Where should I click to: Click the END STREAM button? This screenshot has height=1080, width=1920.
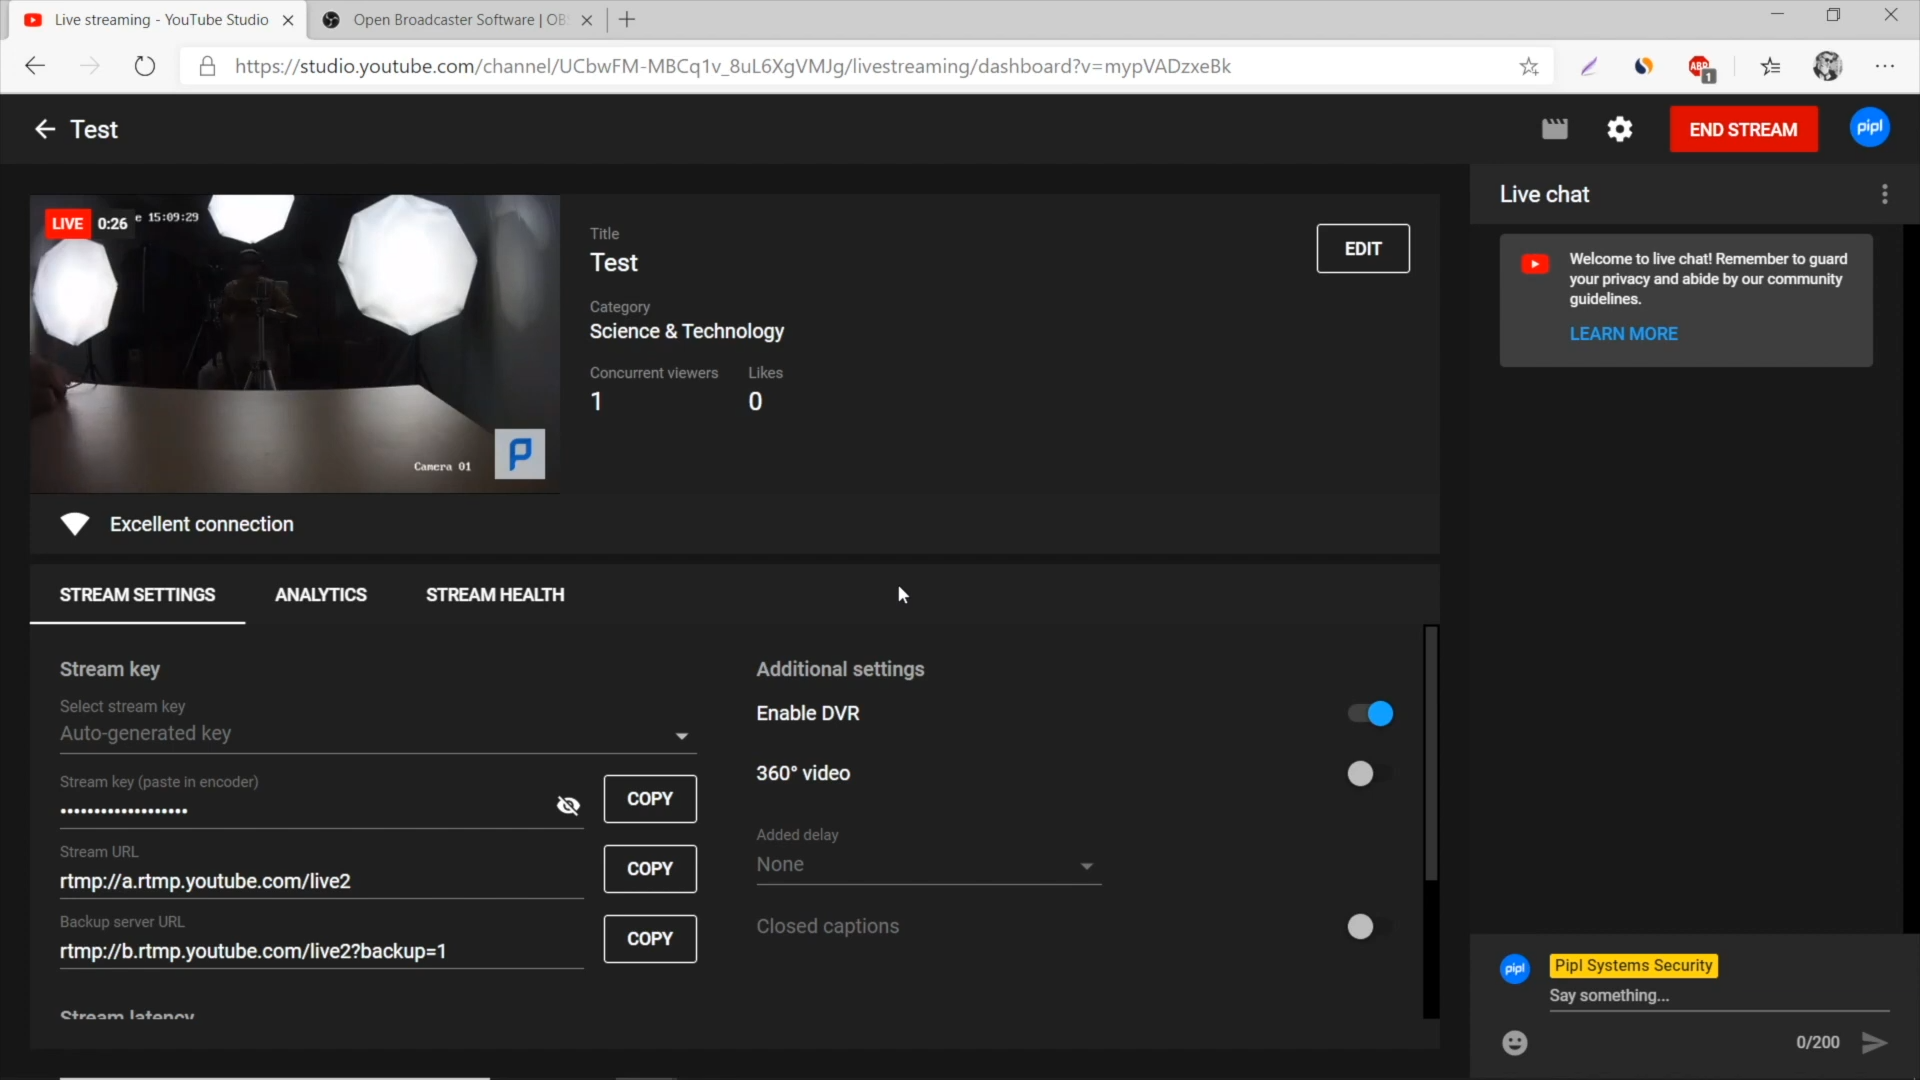point(1743,128)
